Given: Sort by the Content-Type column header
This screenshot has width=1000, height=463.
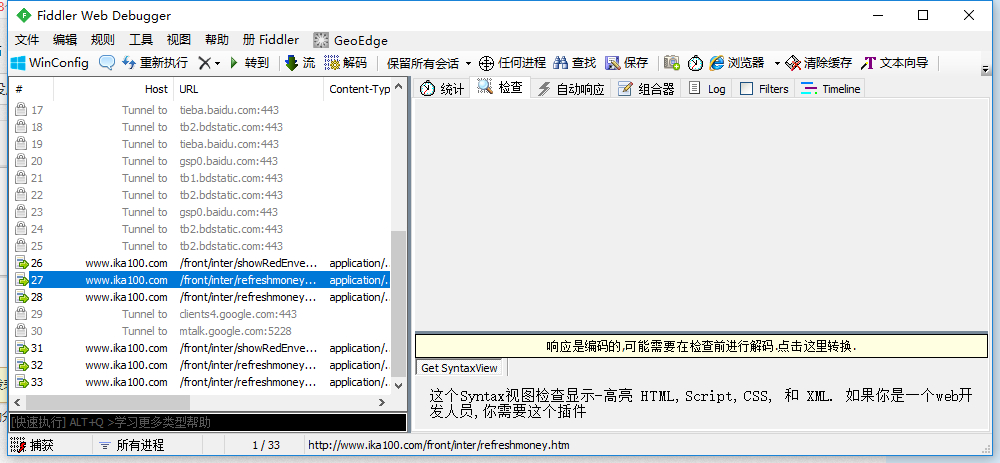Looking at the screenshot, I should [x=358, y=89].
